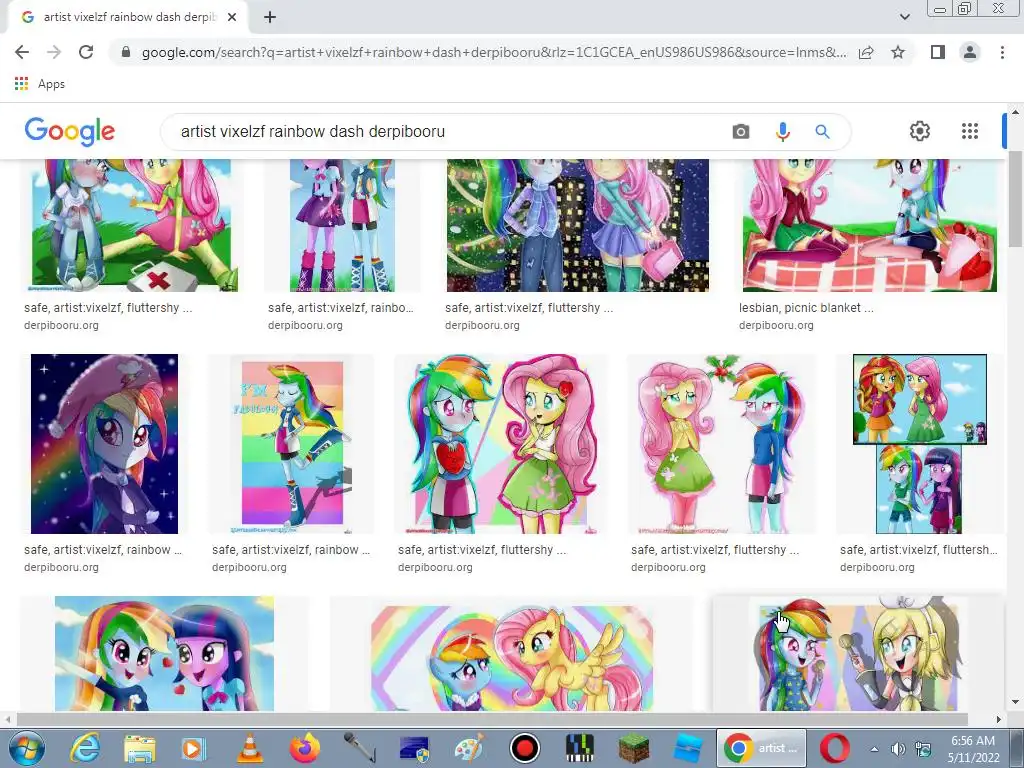The height and width of the screenshot is (768, 1024).
Task: Show hidden system tray icons
Action: tap(874, 749)
